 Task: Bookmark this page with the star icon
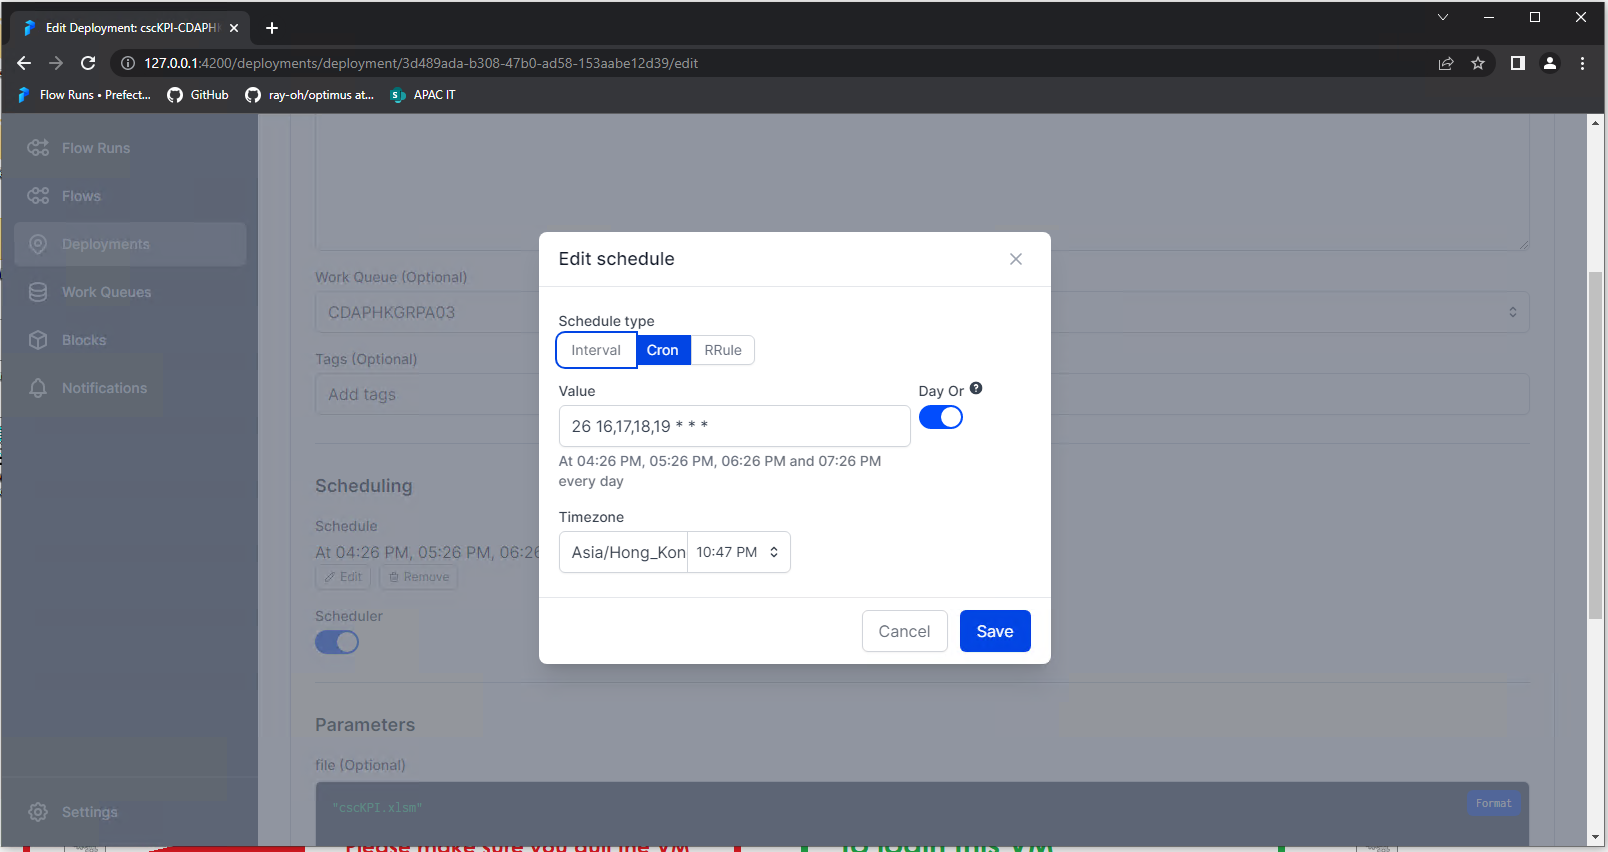[1478, 63]
